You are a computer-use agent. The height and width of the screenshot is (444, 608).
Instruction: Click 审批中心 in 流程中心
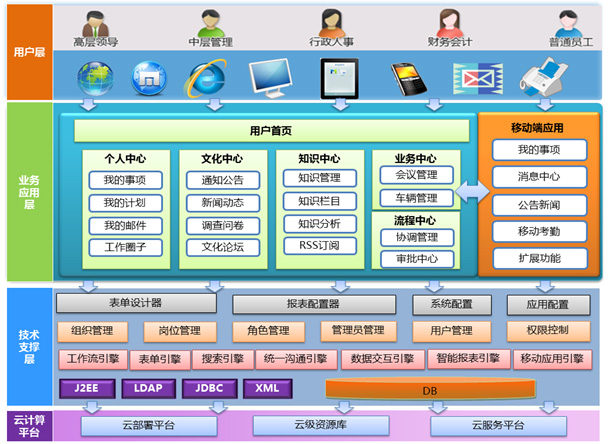click(417, 259)
